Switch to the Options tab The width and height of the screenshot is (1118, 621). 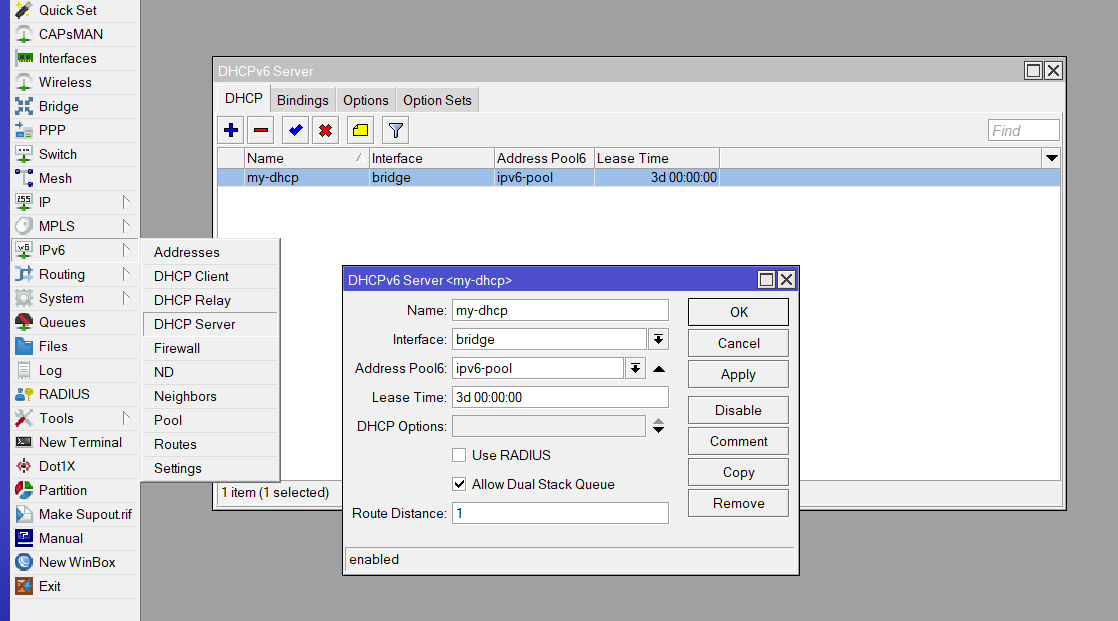click(x=366, y=101)
